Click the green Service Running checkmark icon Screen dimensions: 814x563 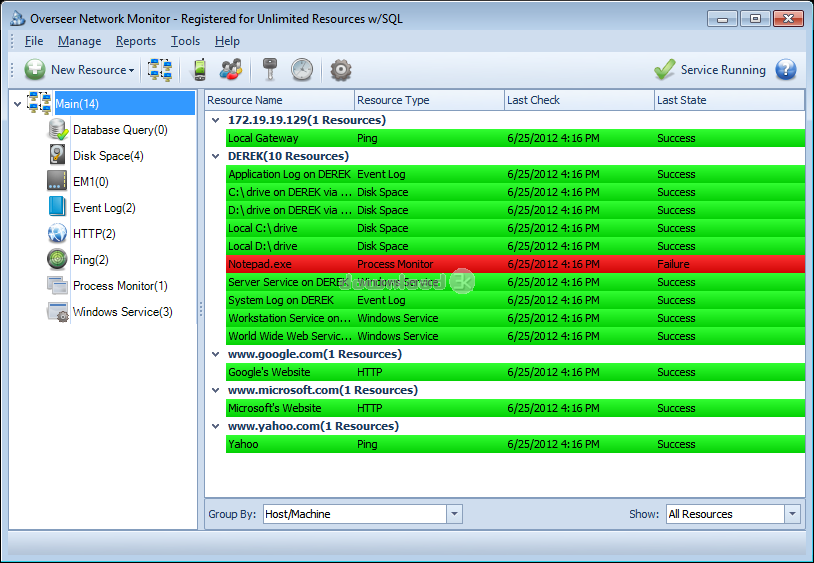click(664, 70)
